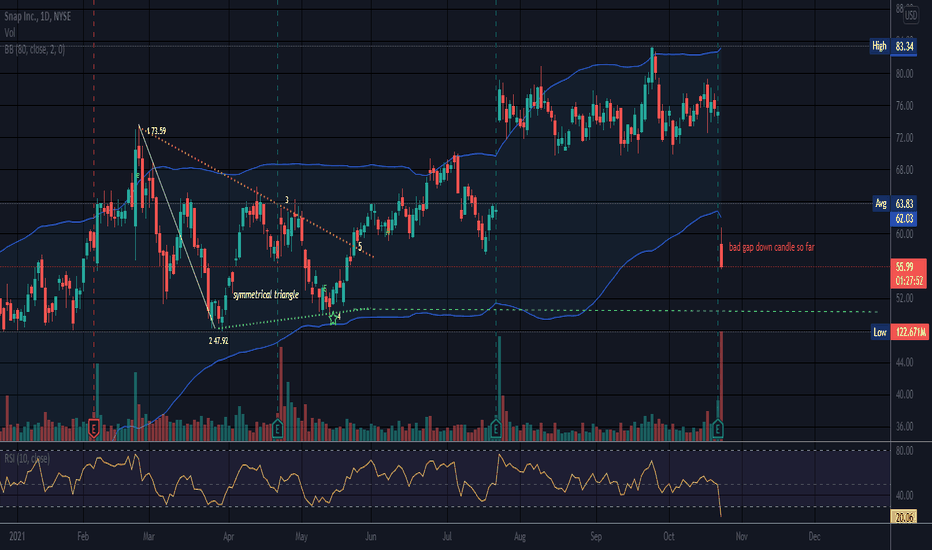The width and height of the screenshot is (932, 550).
Task: Click the Dec label on time axis
Action: coord(814,536)
